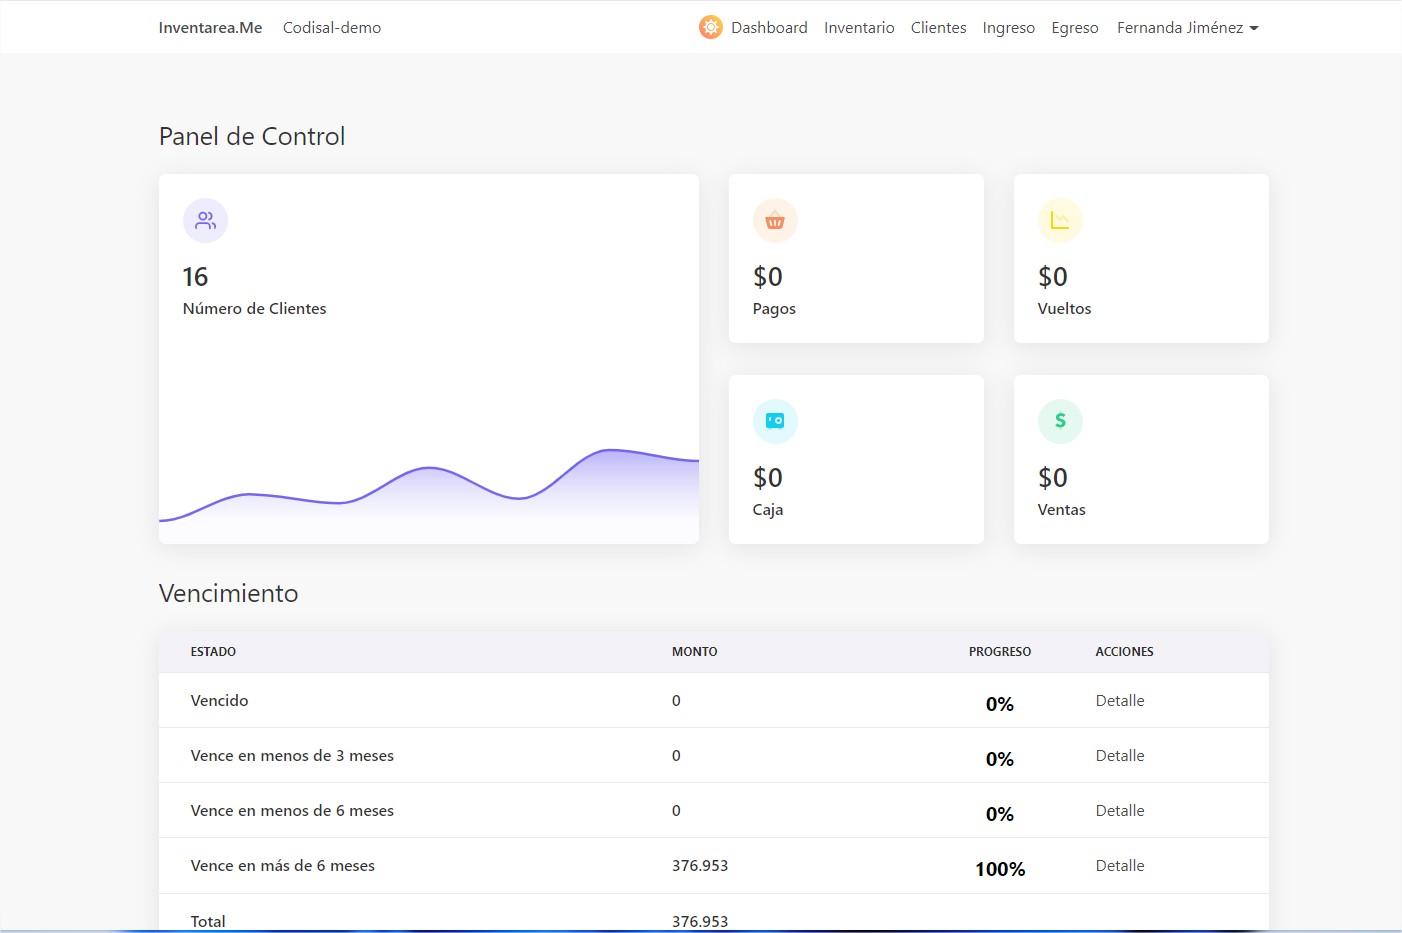
Task: Open the ESTADO column header
Action: click(x=213, y=651)
